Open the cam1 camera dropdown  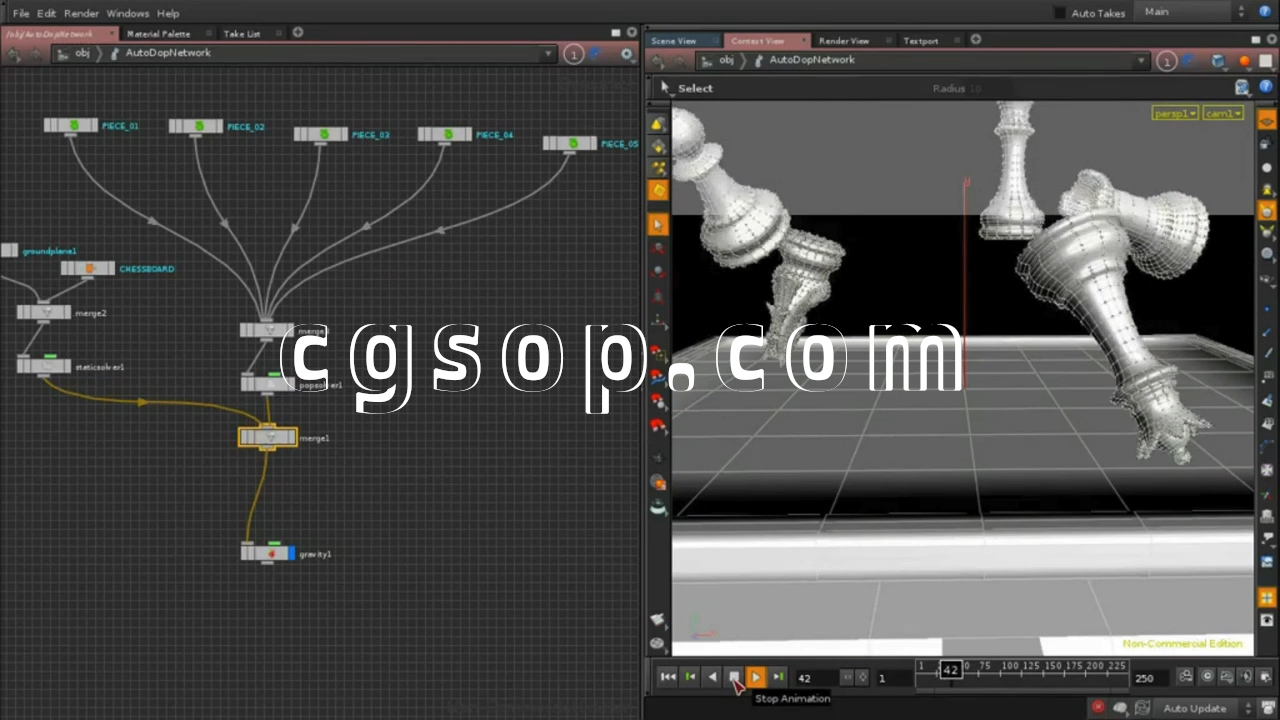point(1222,113)
